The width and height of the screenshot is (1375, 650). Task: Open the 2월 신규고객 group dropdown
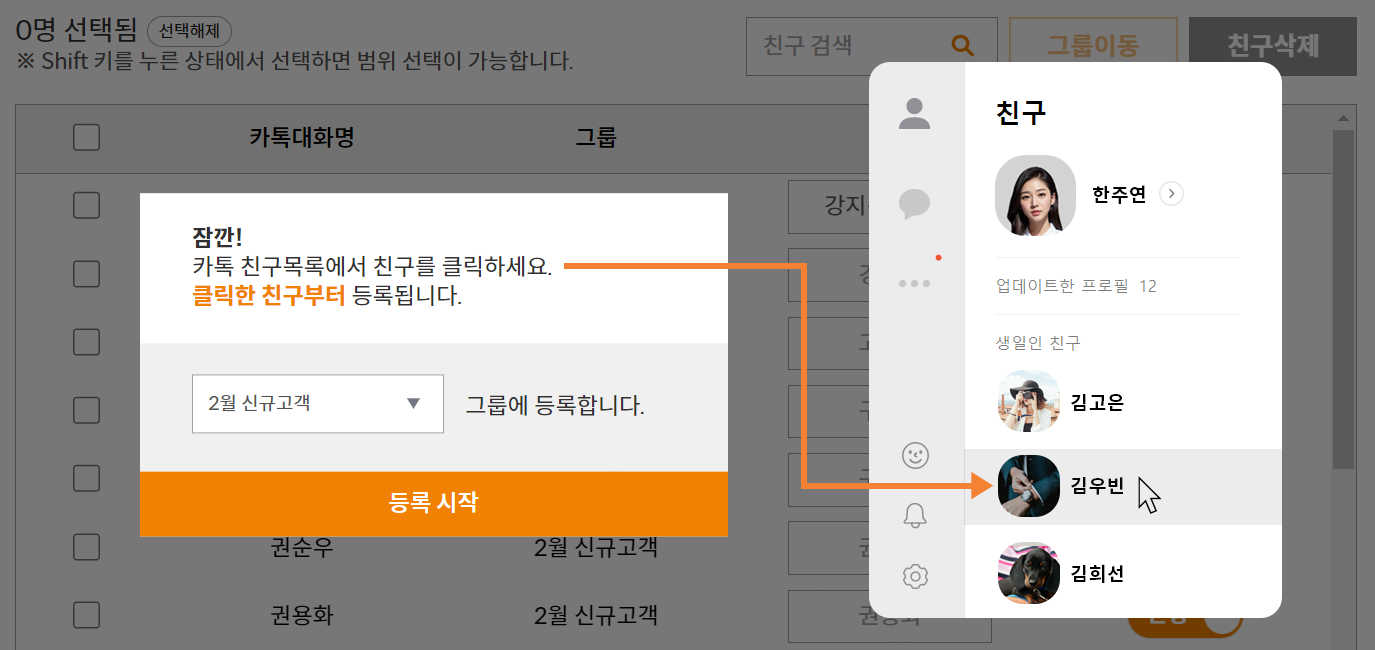click(317, 404)
